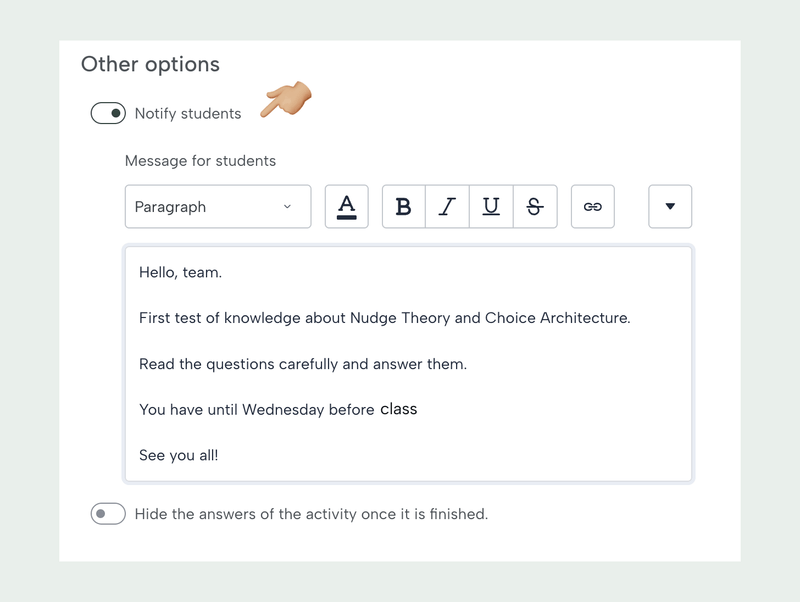Open the text color picker
Viewport: 800px width, 602px height.
(x=347, y=207)
